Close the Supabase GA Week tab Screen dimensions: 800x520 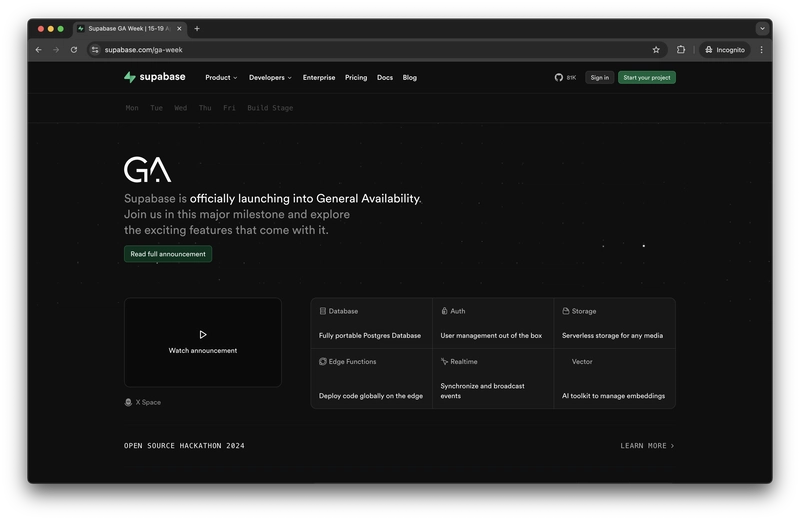point(179,29)
